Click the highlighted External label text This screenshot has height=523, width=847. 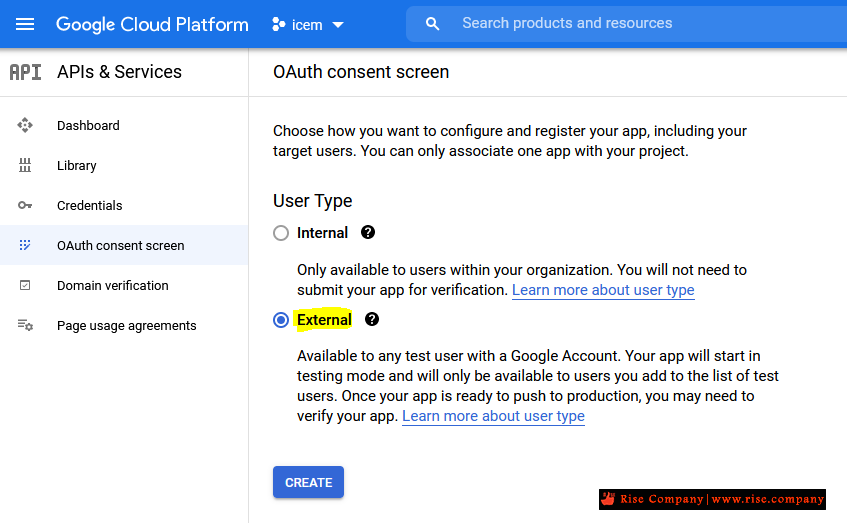pos(324,320)
